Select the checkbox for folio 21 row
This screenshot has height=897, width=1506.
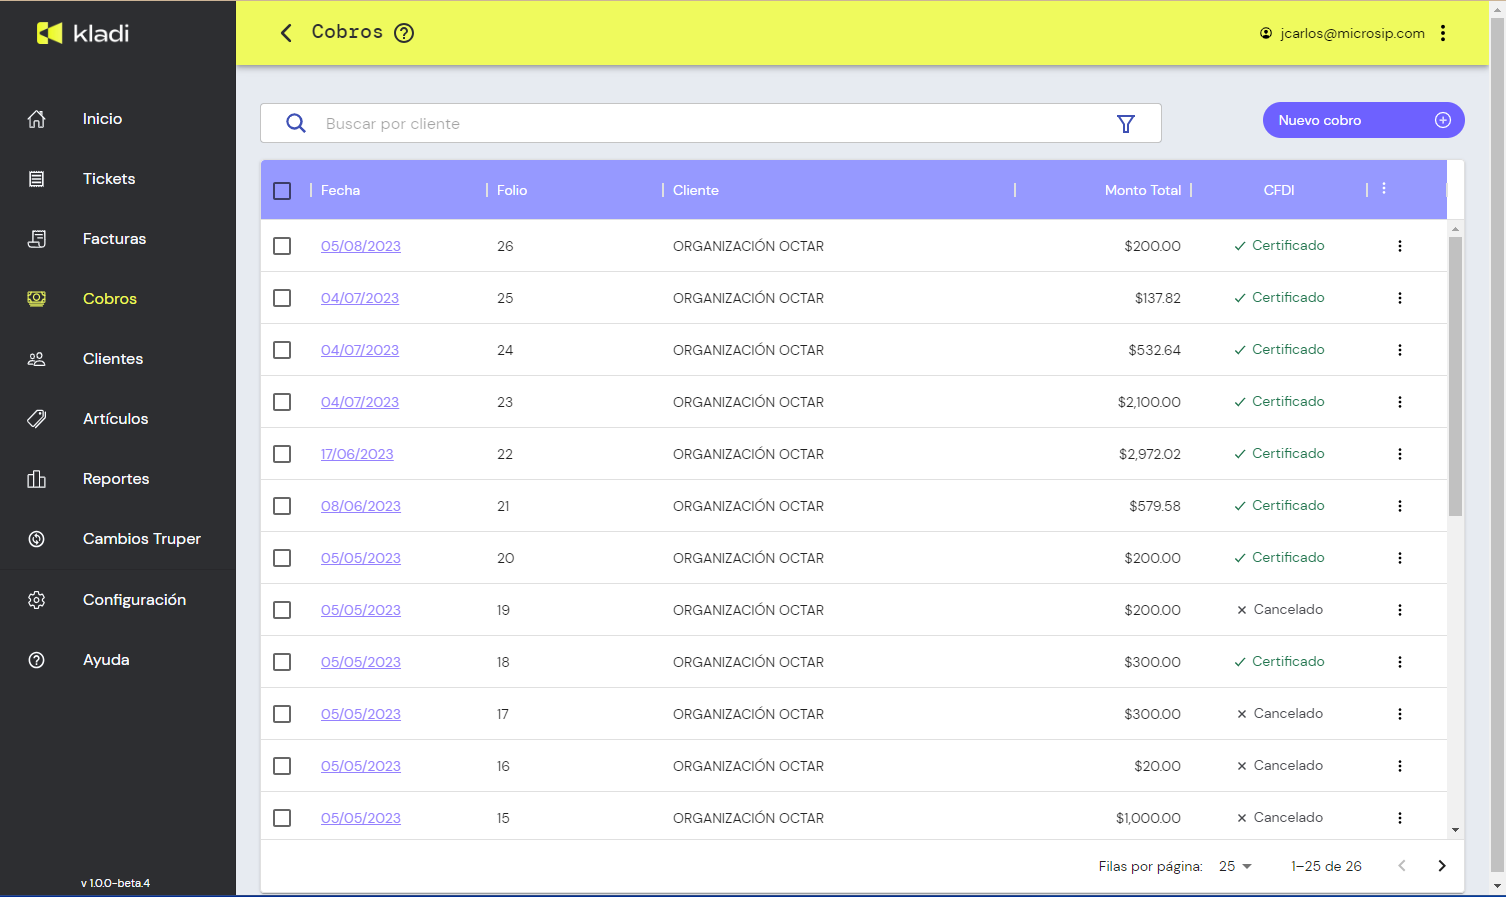282,506
